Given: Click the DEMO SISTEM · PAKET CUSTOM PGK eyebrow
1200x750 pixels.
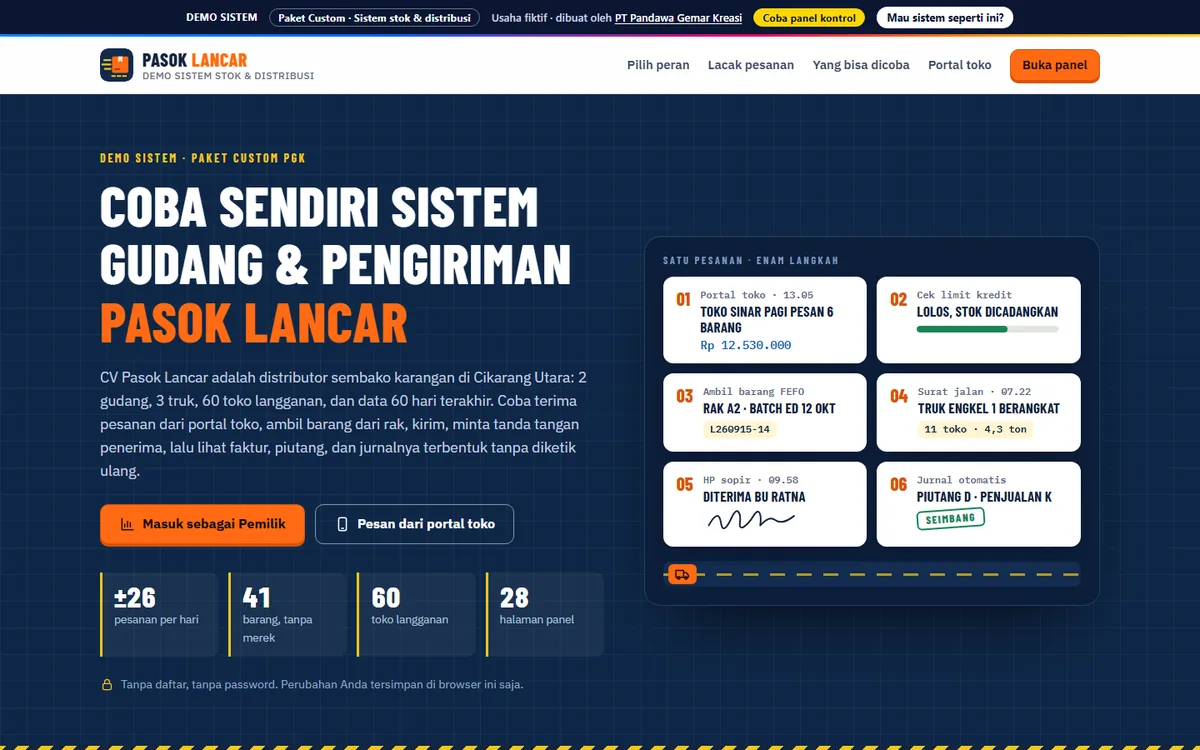Looking at the screenshot, I should (x=203, y=158).
